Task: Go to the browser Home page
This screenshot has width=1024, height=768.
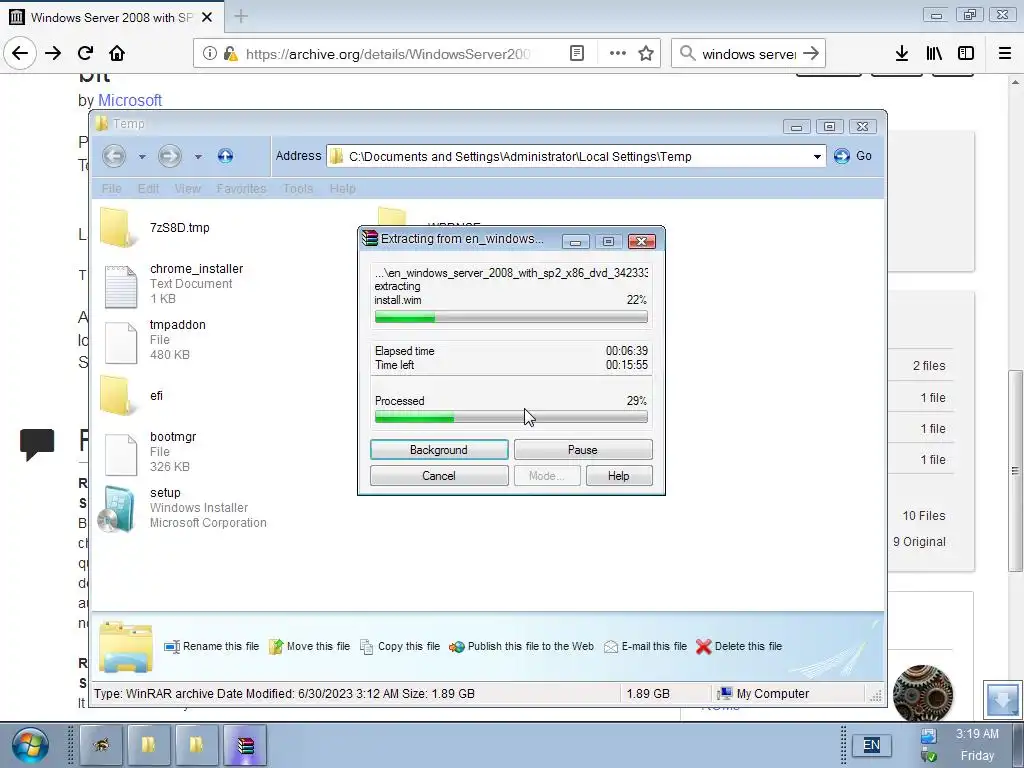Action: point(117,54)
